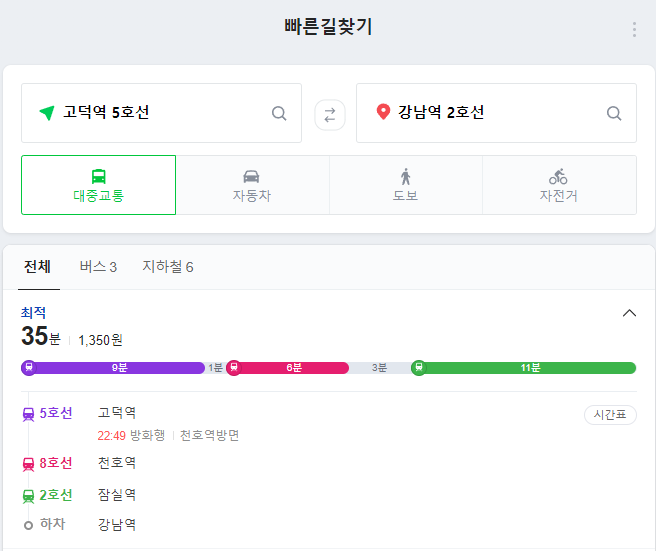656x551 pixels.
Task: Click 8호선 train icon in step list
Action: click(28, 464)
